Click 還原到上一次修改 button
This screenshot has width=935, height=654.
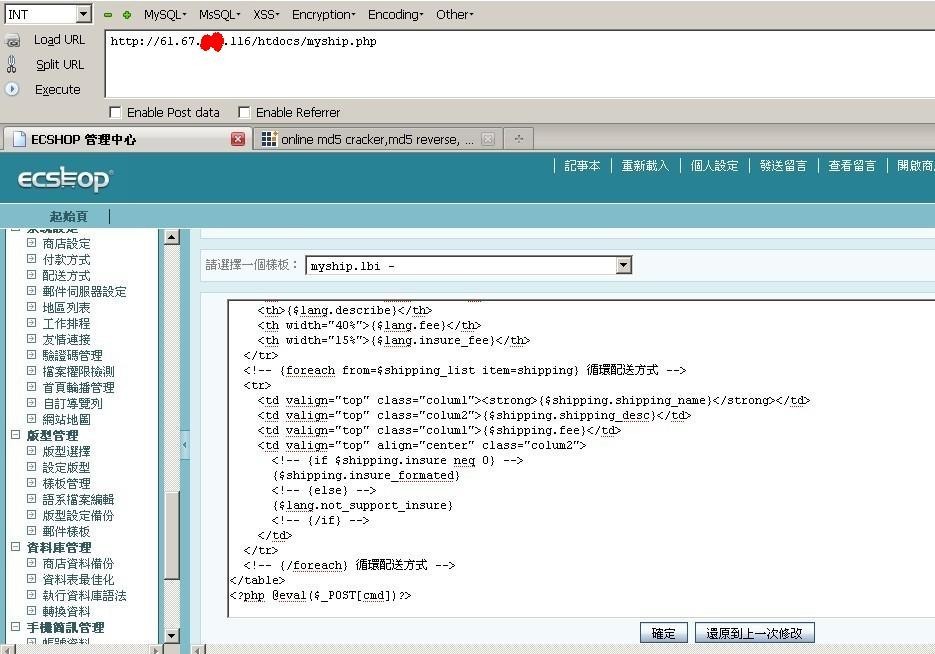click(754, 633)
